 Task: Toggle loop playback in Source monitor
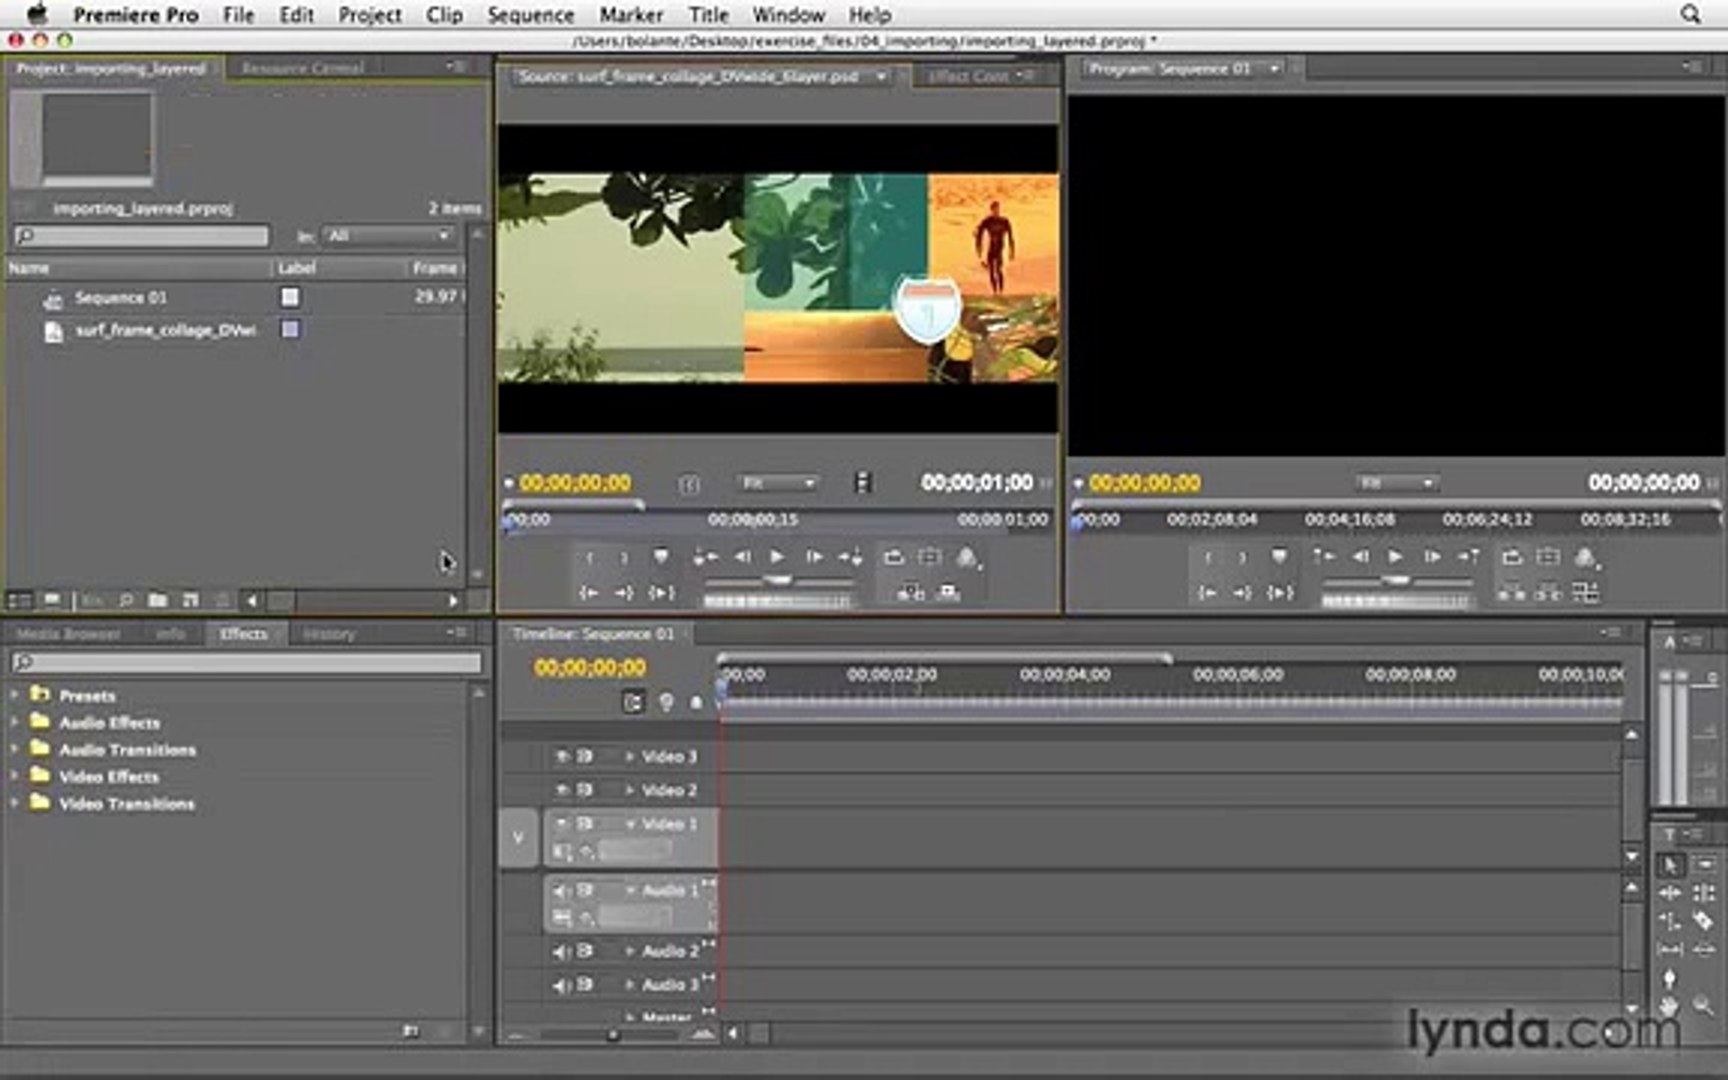[x=893, y=557]
